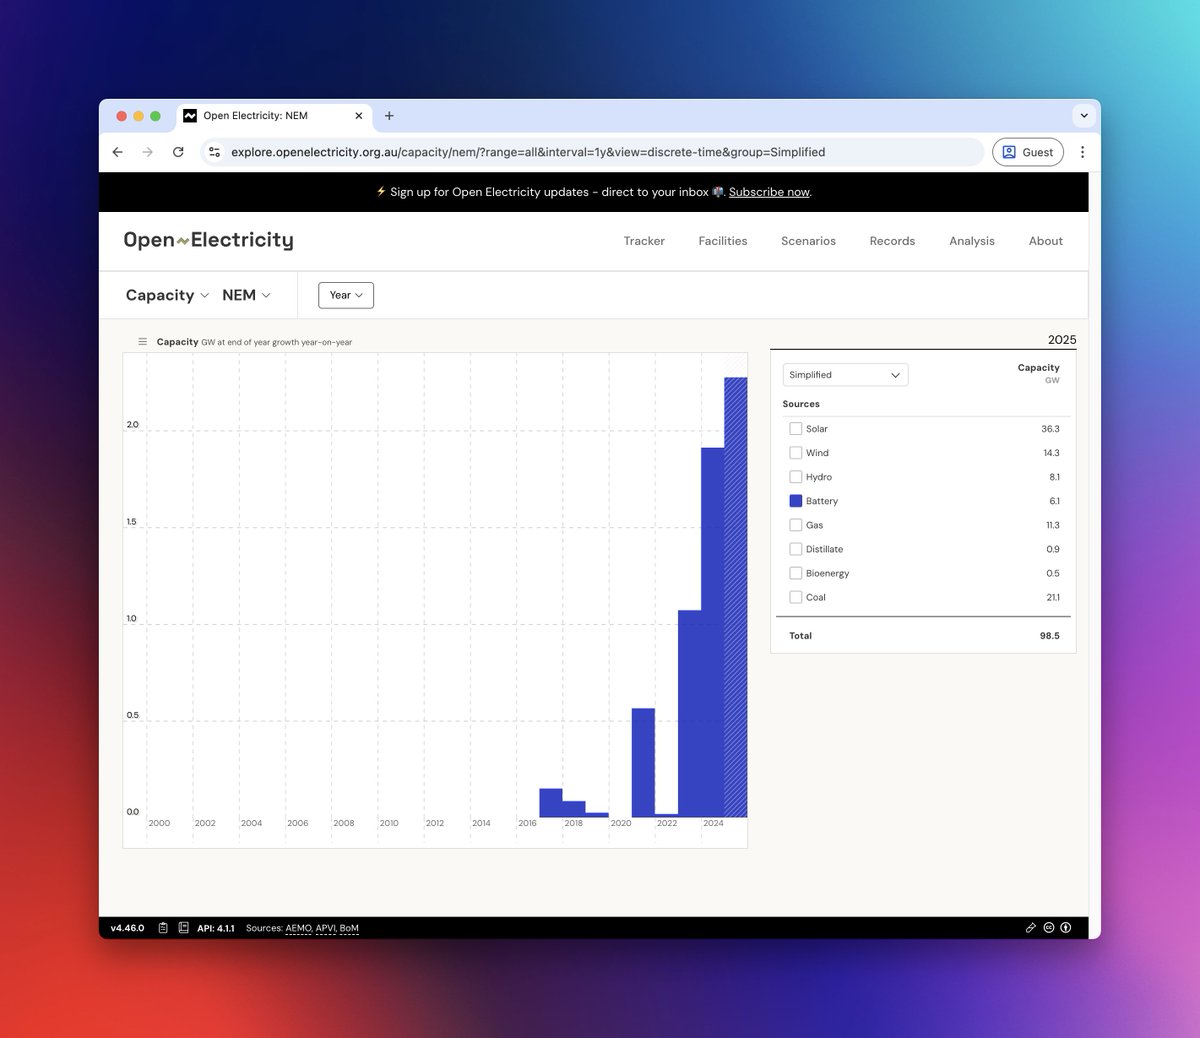Click the Gas capacity value 11.3

(1052, 525)
